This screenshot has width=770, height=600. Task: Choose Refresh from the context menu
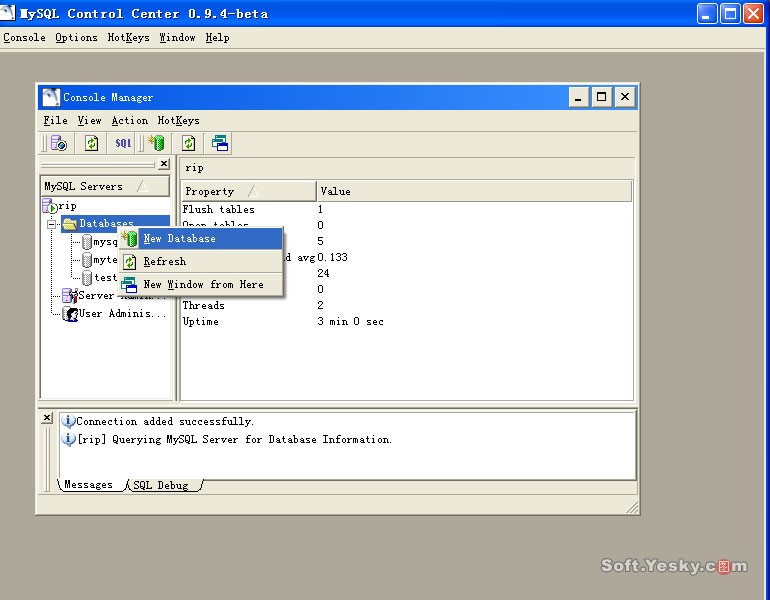[201, 262]
